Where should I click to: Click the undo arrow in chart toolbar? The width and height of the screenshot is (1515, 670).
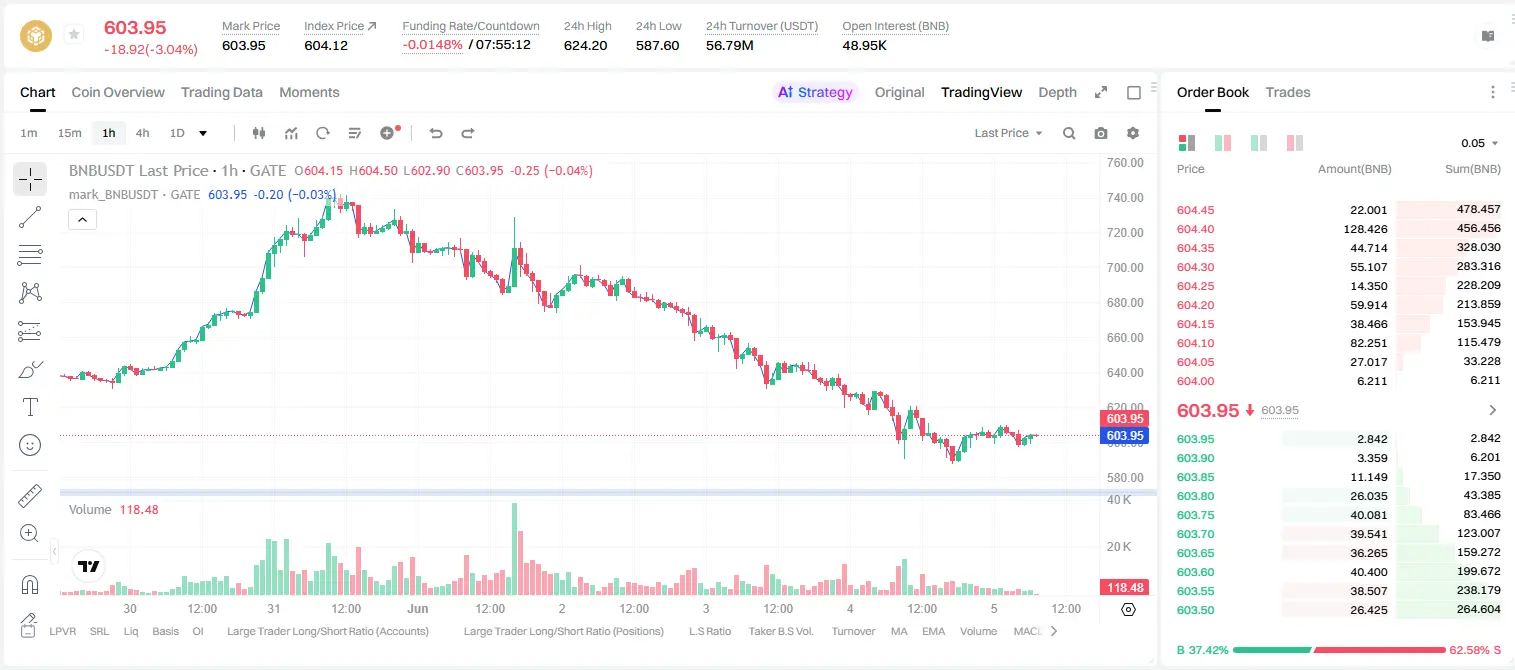point(435,133)
